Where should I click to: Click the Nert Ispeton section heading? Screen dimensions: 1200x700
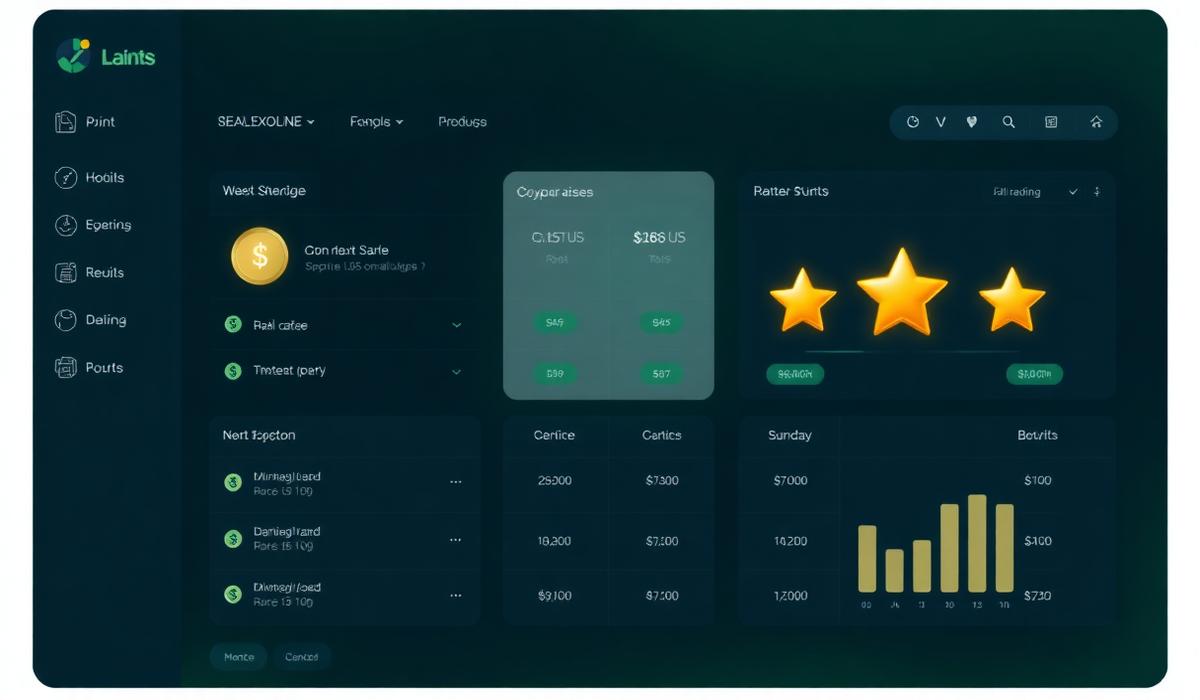pos(259,435)
